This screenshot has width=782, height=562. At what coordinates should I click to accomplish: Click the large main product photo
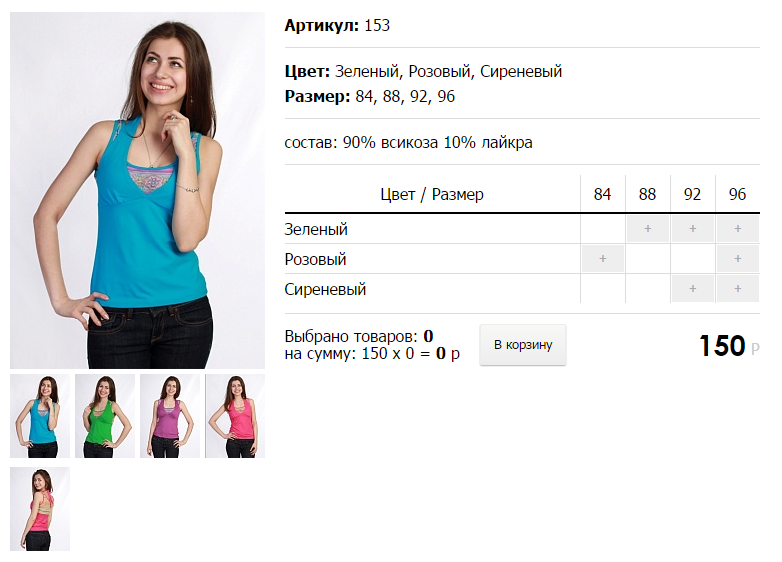[x=138, y=190]
